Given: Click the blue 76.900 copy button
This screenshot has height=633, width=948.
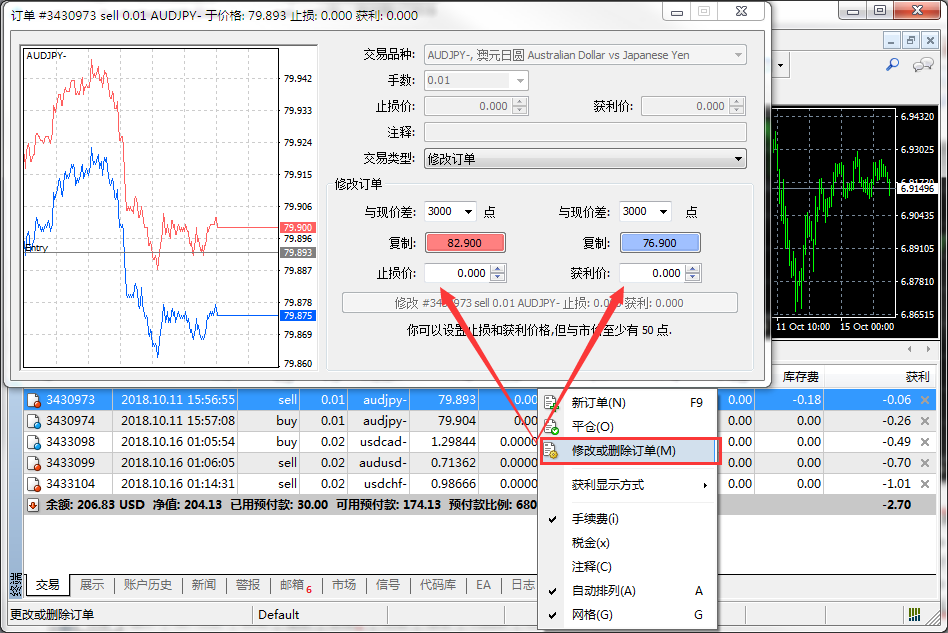Looking at the screenshot, I should tap(660, 243).
